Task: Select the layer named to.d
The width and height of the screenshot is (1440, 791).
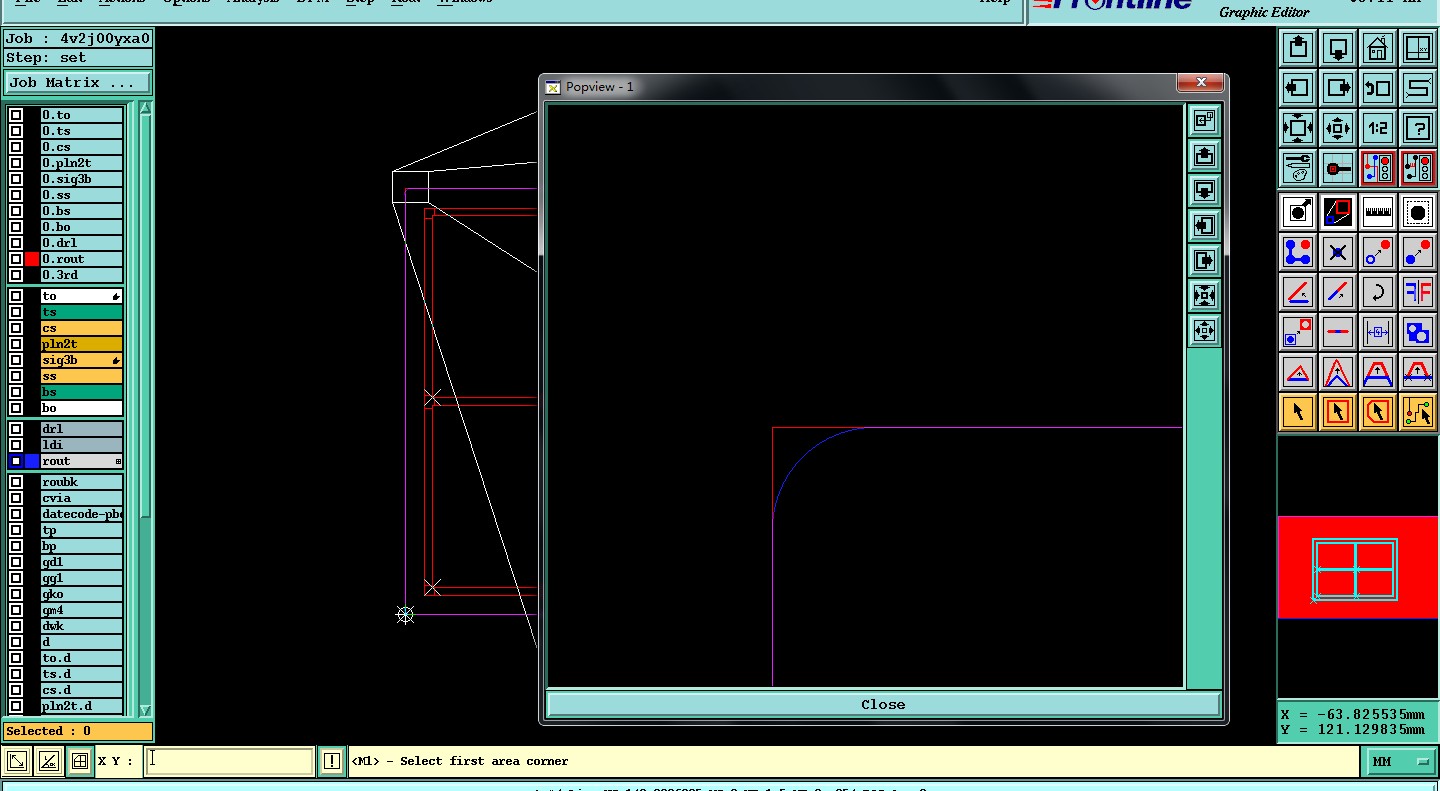Action: (81, 658)
